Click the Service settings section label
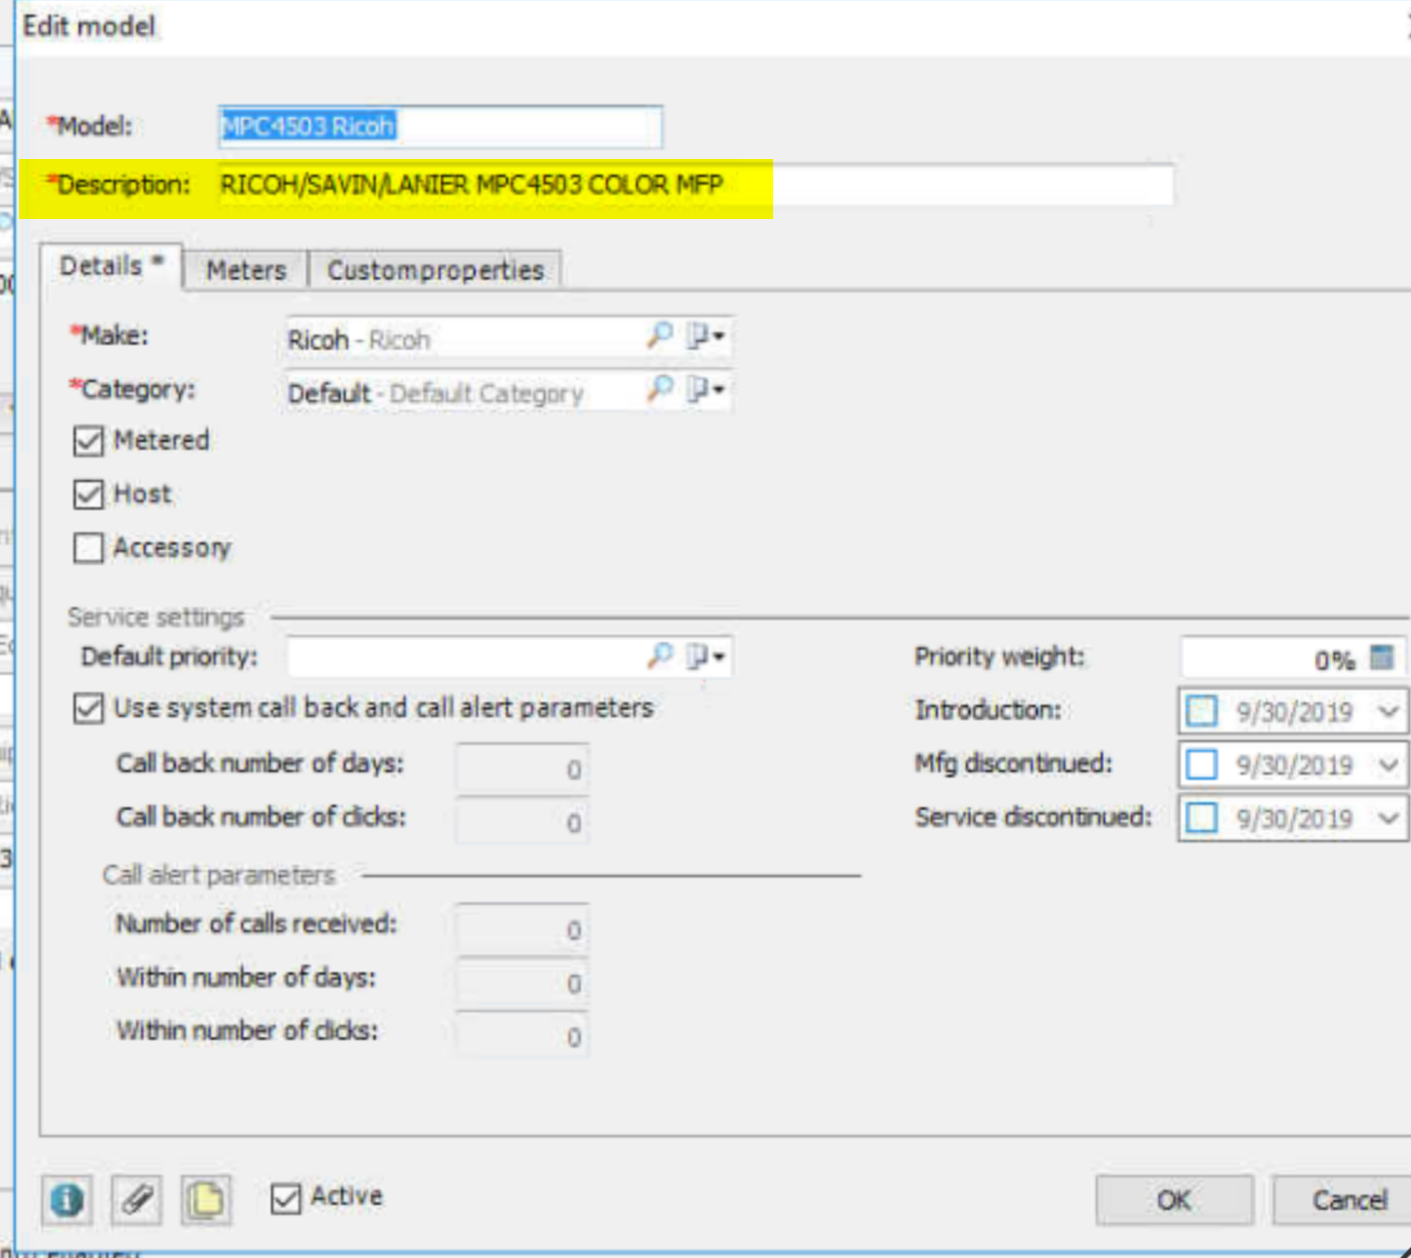 pyautogui.click(x=156, y=617)
